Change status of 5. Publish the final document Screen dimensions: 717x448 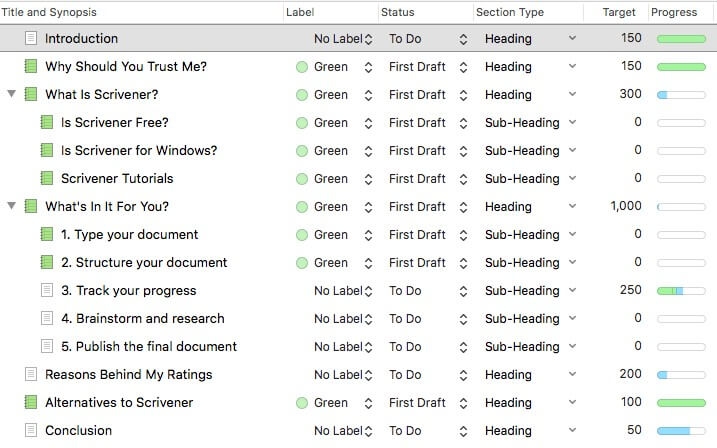[463, 347]
